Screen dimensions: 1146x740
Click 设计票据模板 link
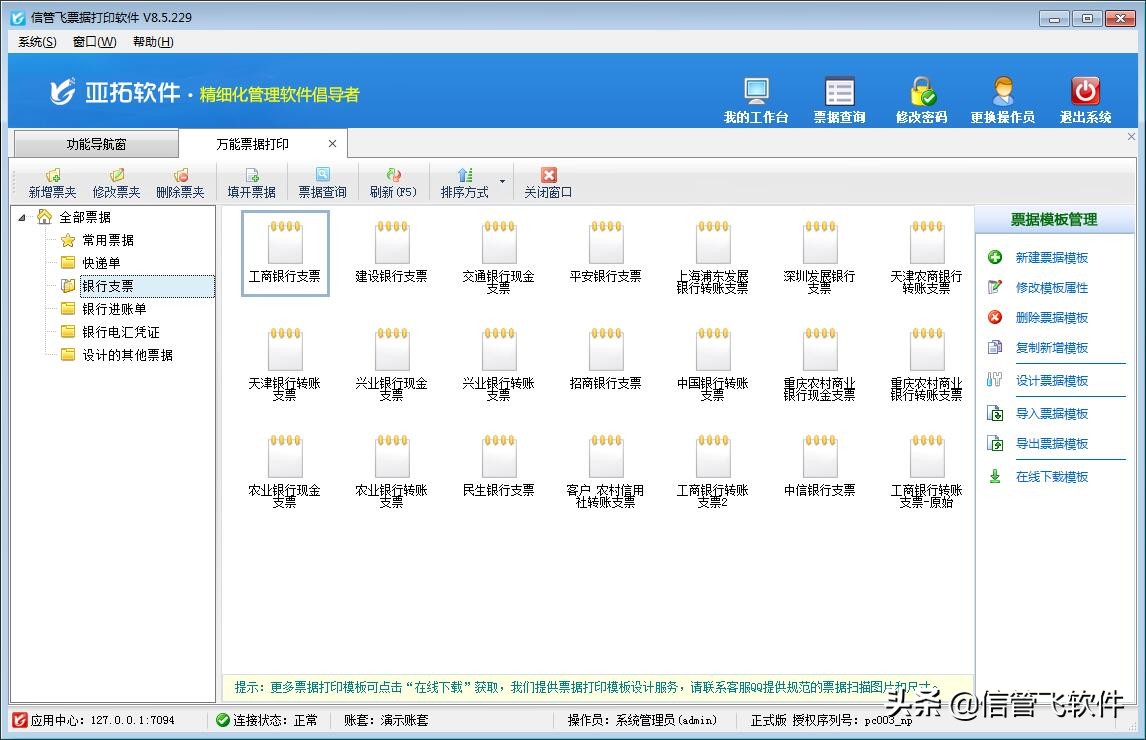coord(1052,380)
